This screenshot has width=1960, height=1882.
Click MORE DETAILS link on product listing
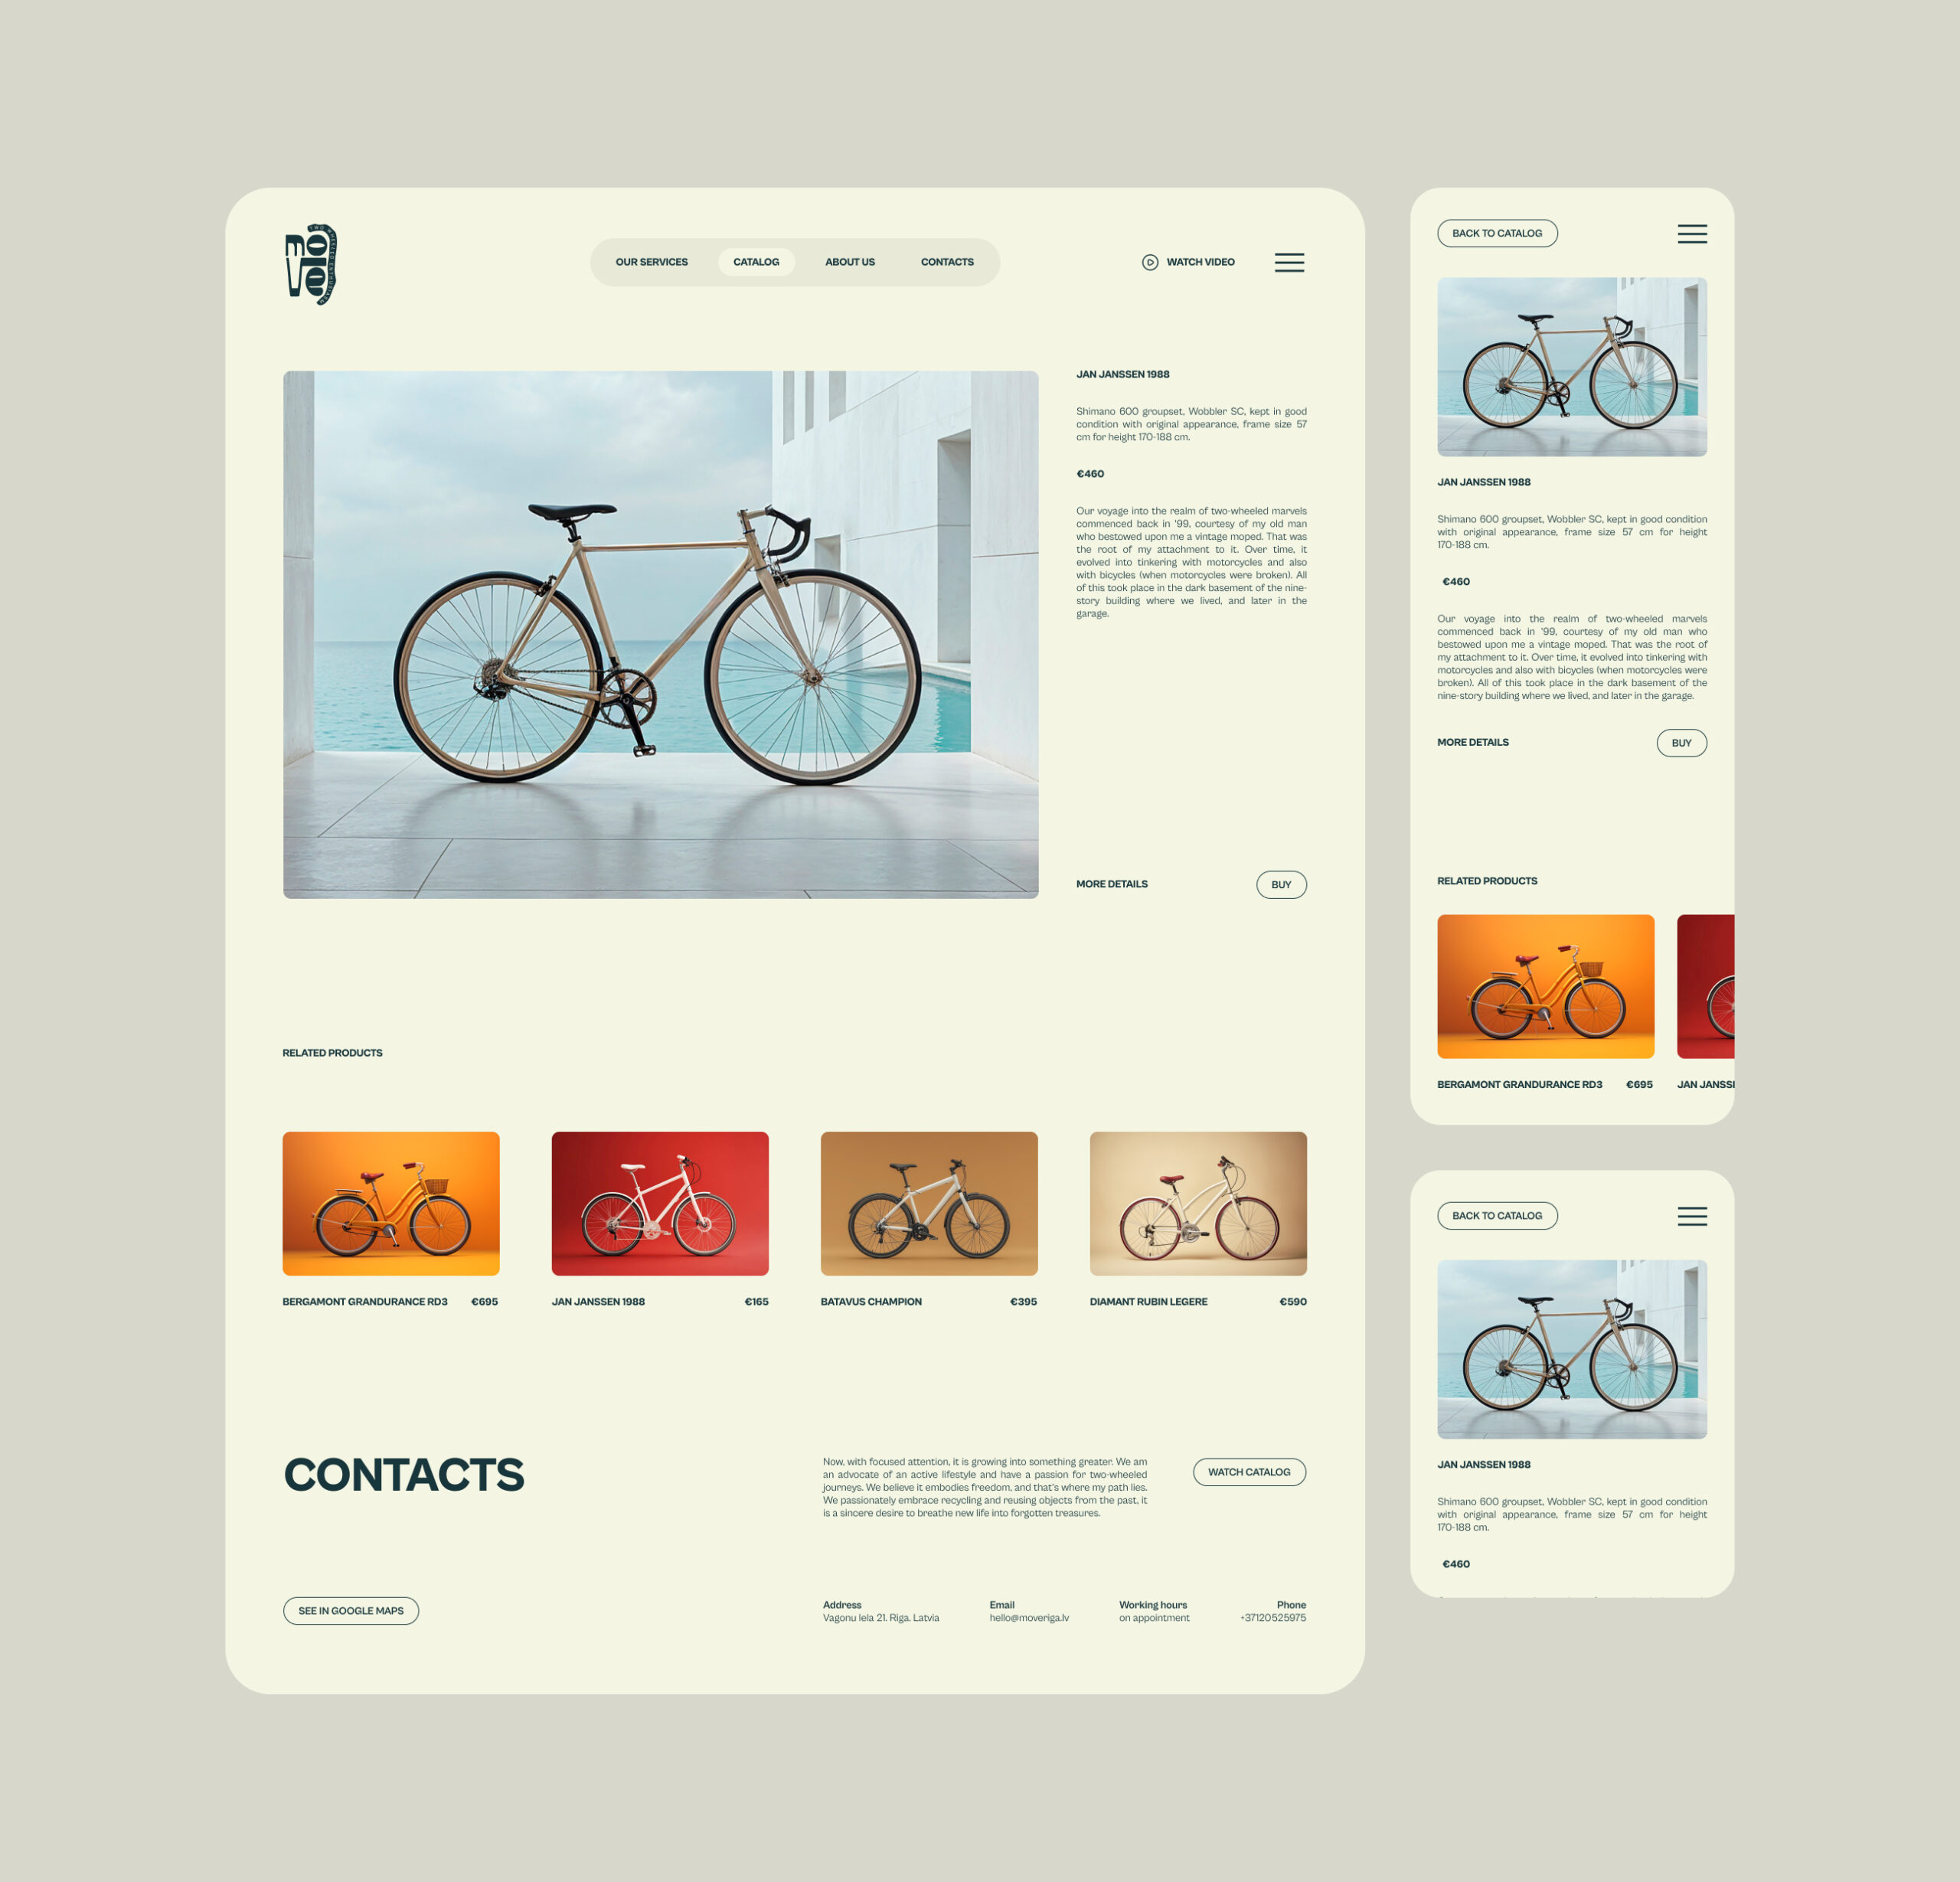[x=1113, y=884]
